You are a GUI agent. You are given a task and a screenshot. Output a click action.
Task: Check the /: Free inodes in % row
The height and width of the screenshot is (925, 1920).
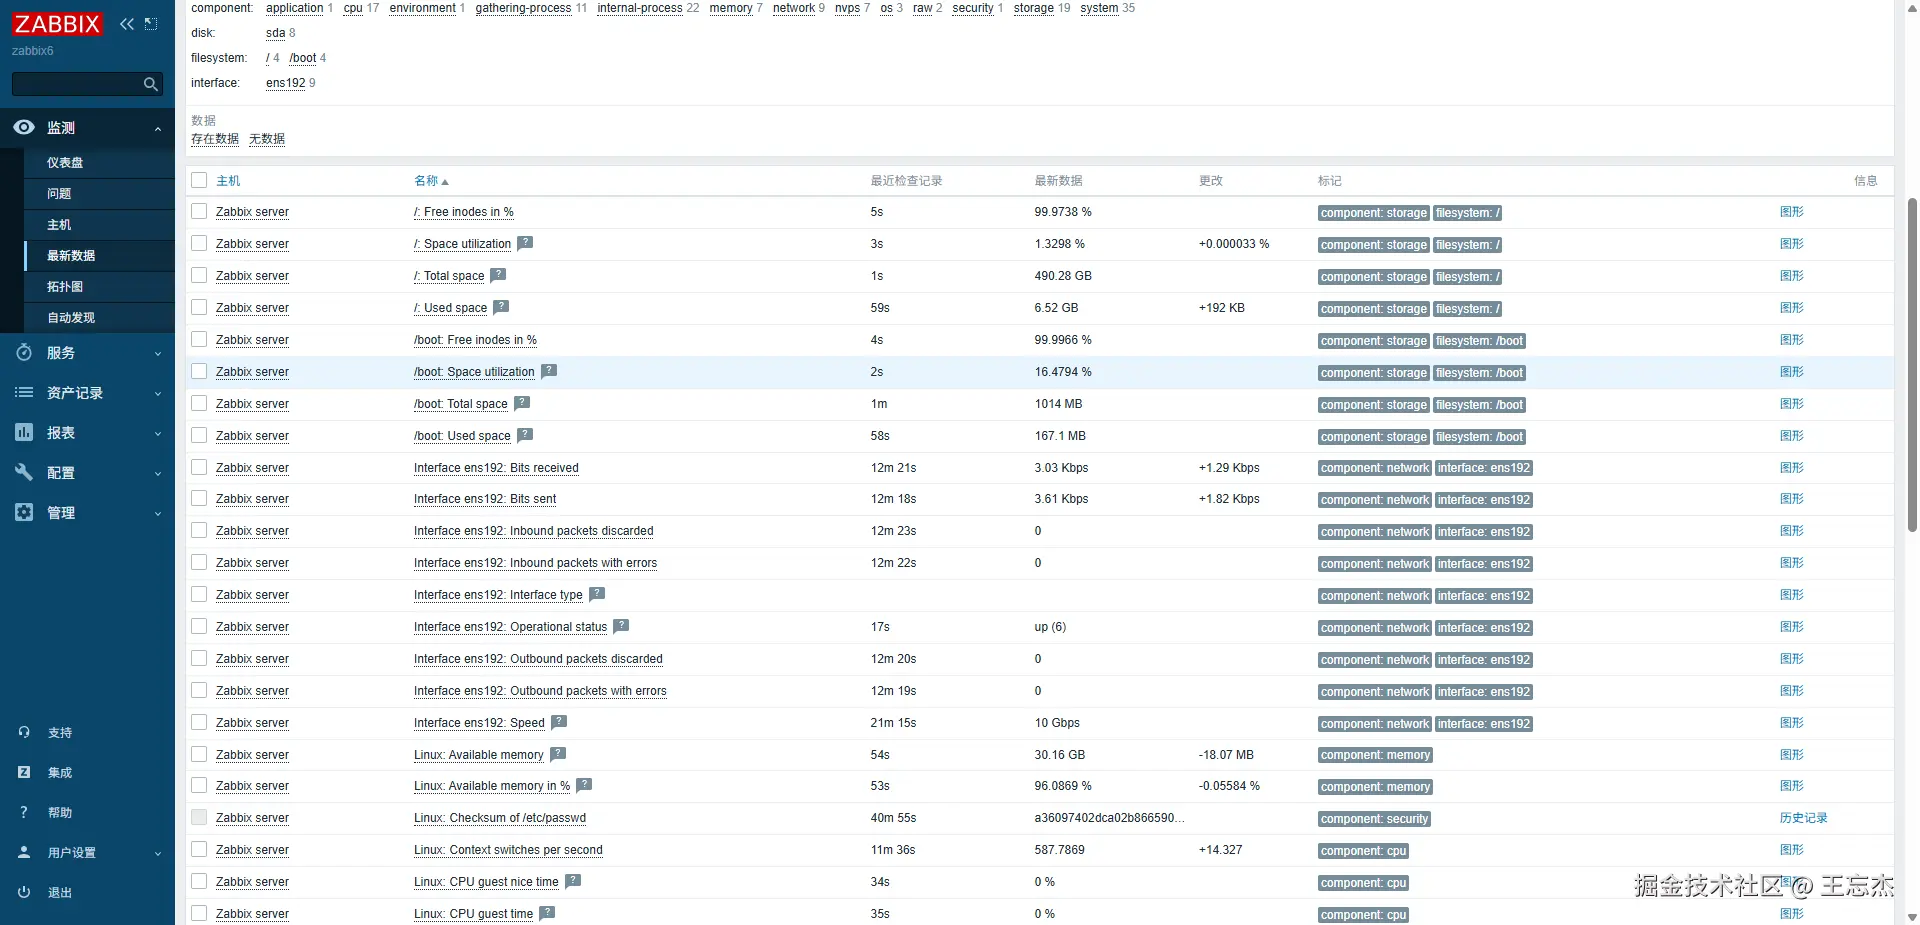pyautogui.click(x=199, y=212)
